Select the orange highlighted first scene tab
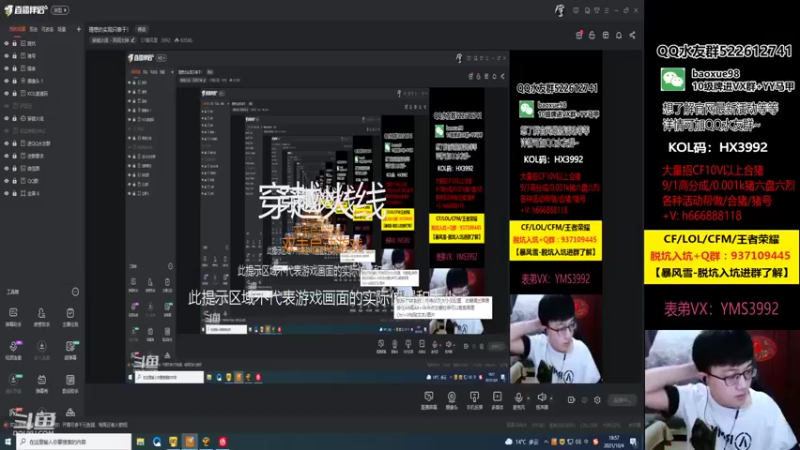 click(x=17, y=30)
